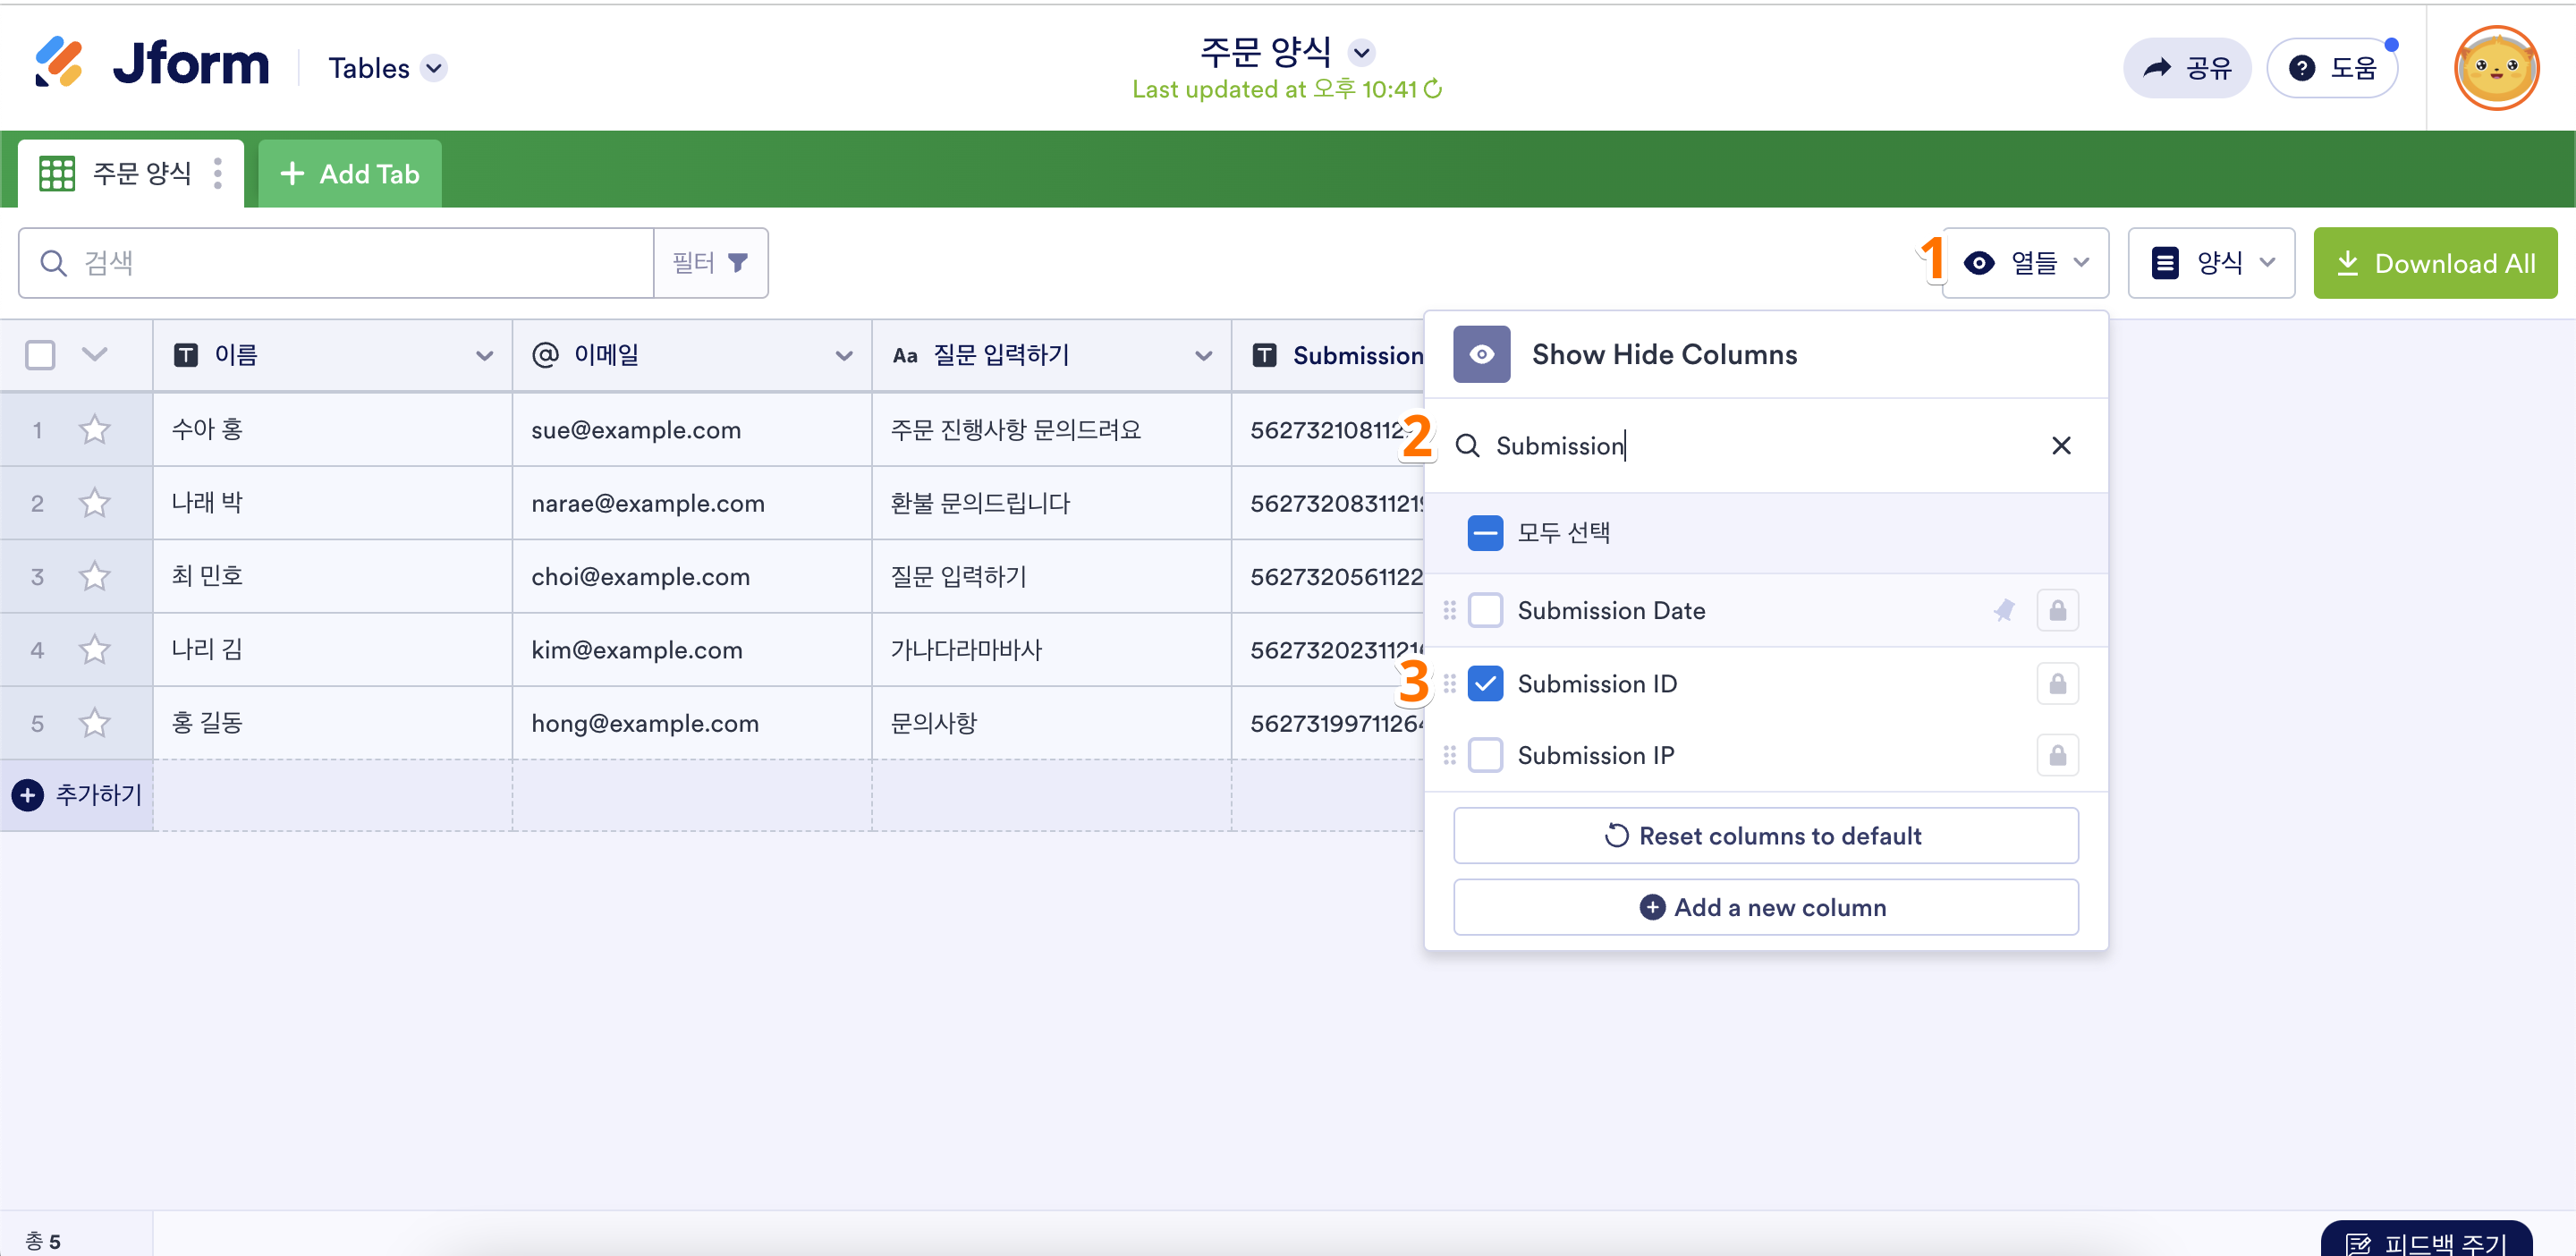This screenshot has height=1256, width=2576.
Task: Check the Submission Date column checkbox
Action: 1485,610
